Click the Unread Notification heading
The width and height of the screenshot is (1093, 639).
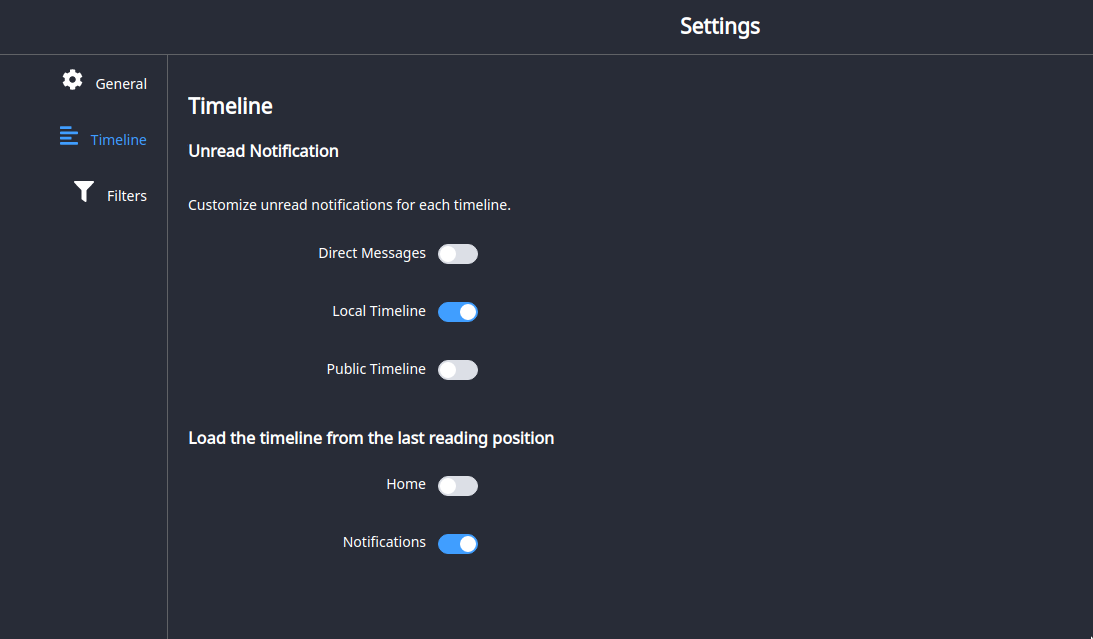[263, 150]
